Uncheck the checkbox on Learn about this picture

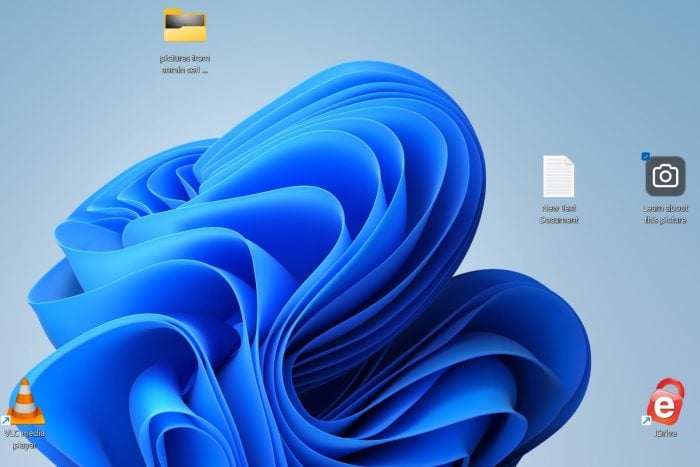pos(645,156)
